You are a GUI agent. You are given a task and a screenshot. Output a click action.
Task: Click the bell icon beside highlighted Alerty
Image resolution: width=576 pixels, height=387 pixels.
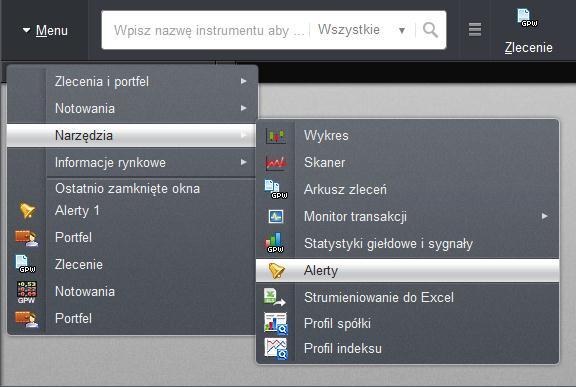coord(276,271)
